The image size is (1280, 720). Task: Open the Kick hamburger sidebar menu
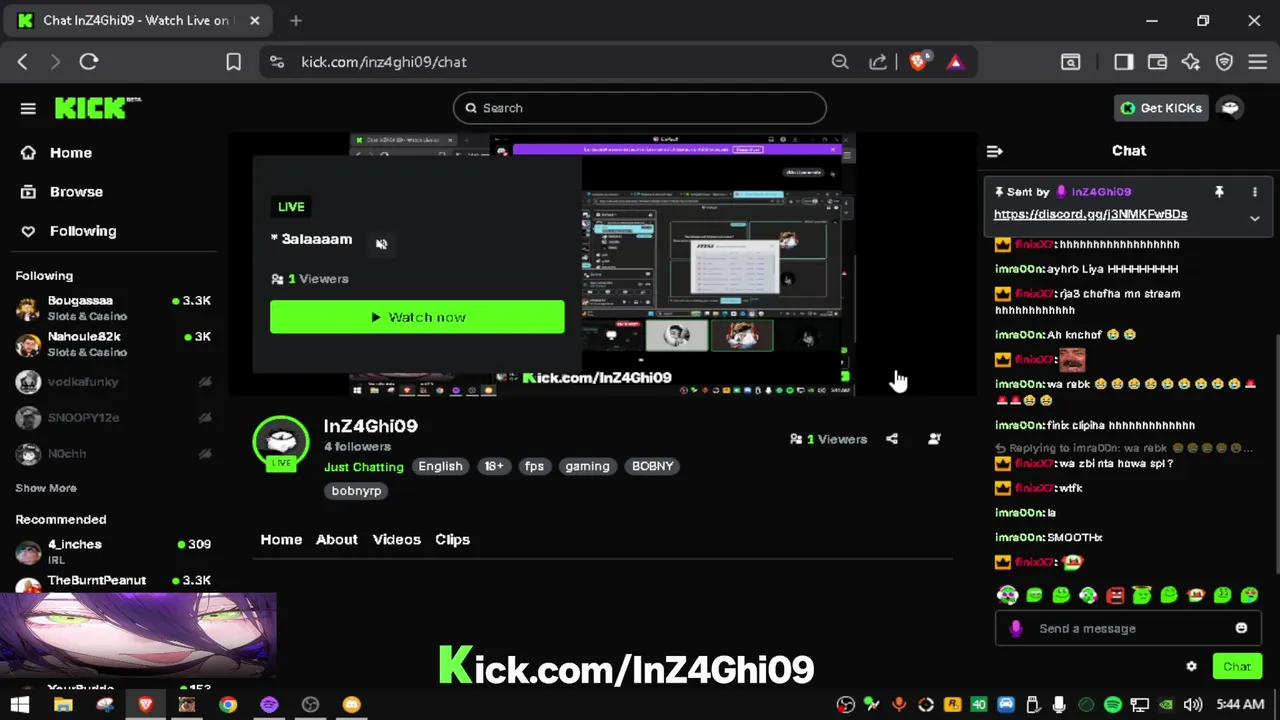(28, 108)
